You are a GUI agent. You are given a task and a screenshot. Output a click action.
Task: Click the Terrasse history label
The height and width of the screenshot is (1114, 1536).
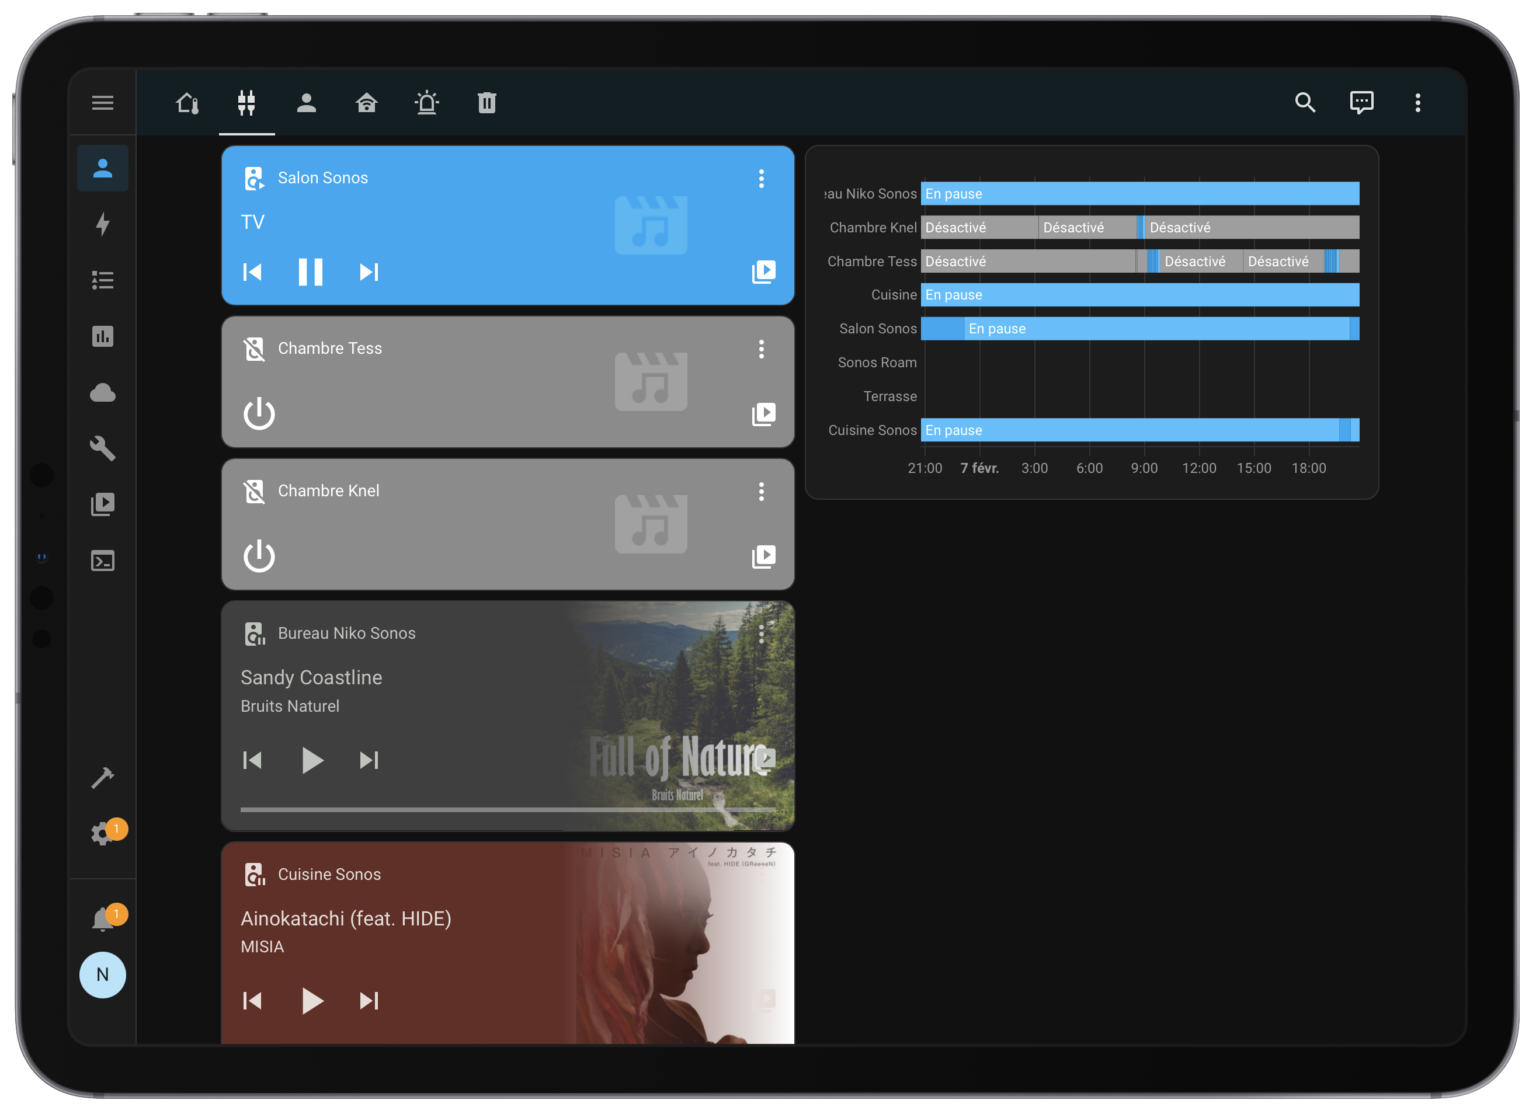tap(890, 396)
